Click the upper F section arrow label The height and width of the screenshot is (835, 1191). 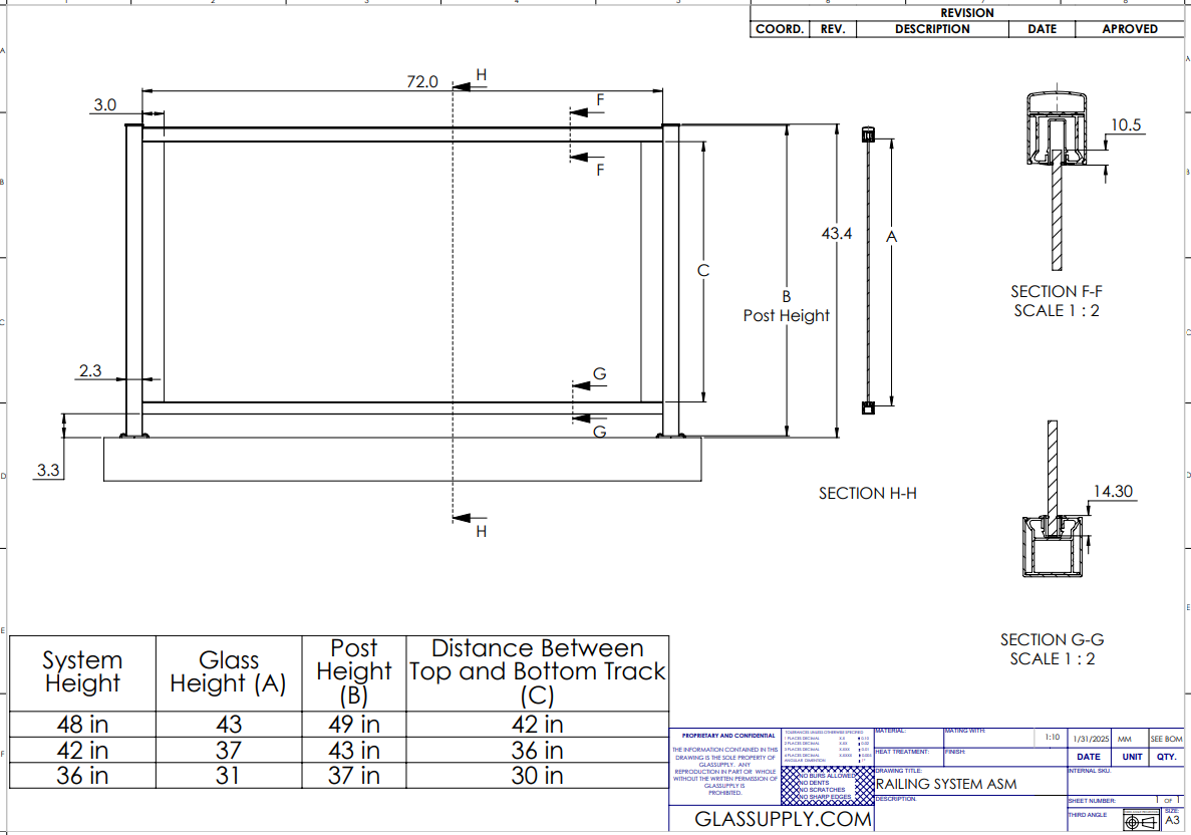pos(600,100)
